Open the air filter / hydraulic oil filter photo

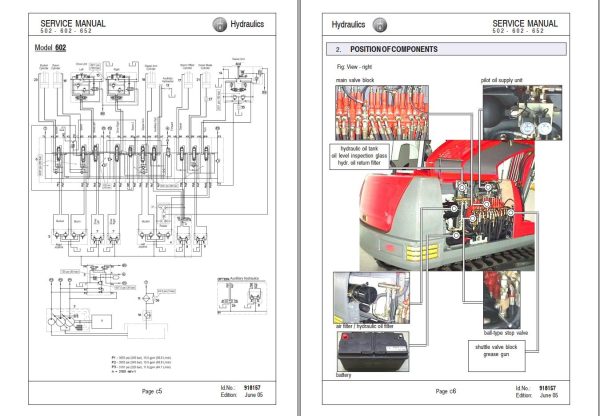tap(371, 298)
